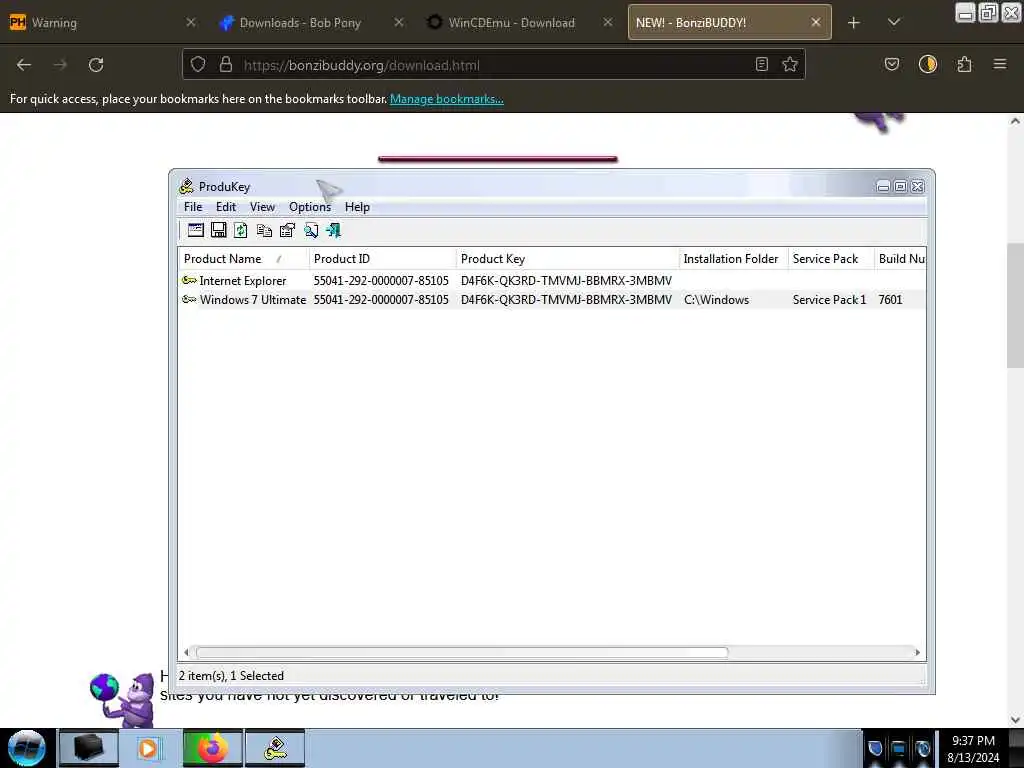
Task: Click the 7601 build number cell
Action: coord(890,299)
